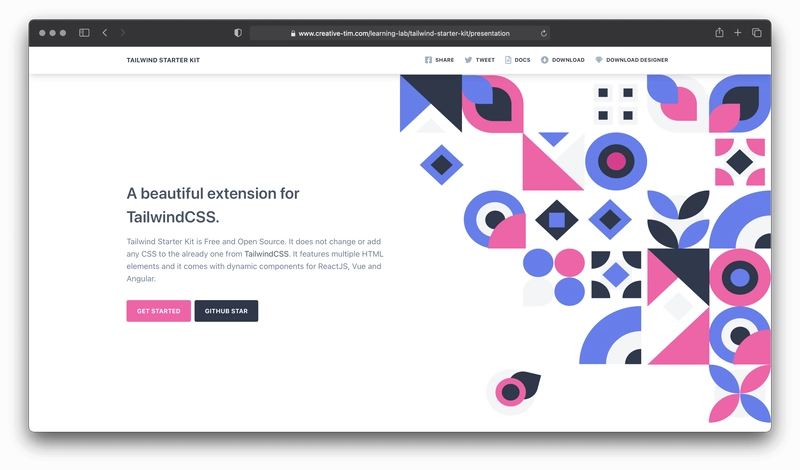Click the Facebook icon beside Share
This screenshot has width=800, height=470.
[428, 60]
